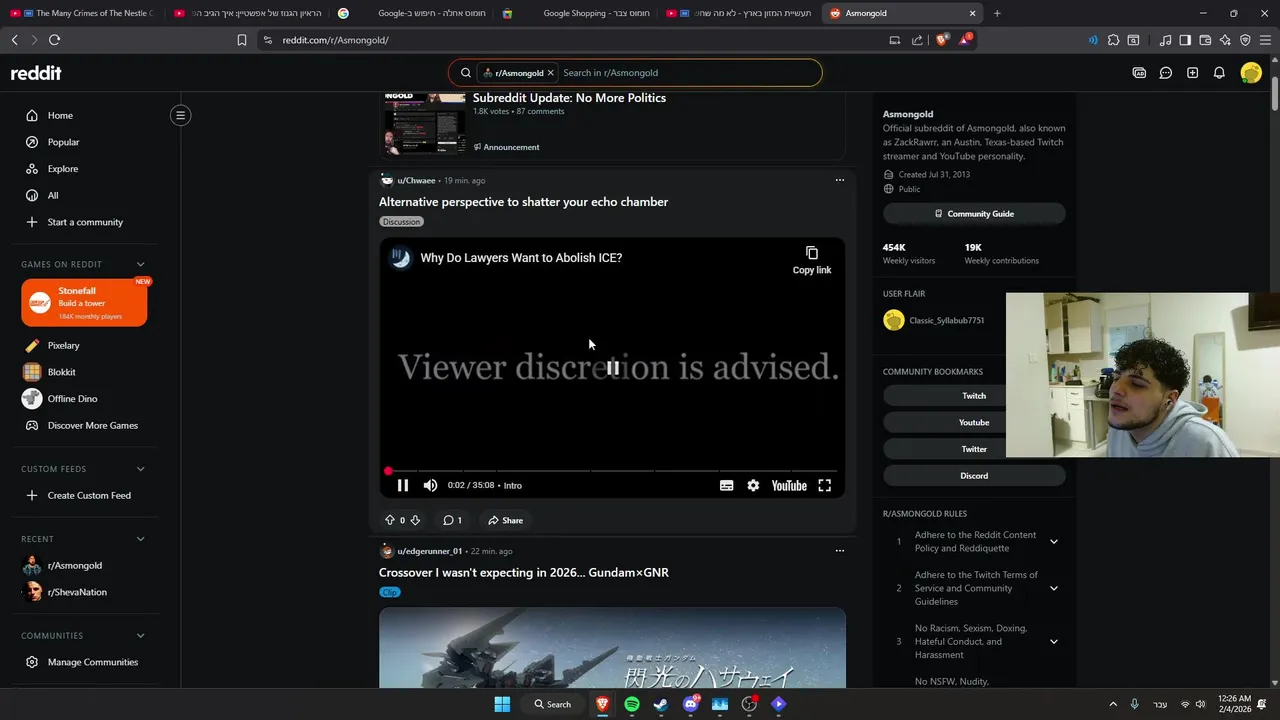This screenshot has height=720, width=1280.
Task: Open the Twitch community bookmark
Action: (x=974, y=396)
